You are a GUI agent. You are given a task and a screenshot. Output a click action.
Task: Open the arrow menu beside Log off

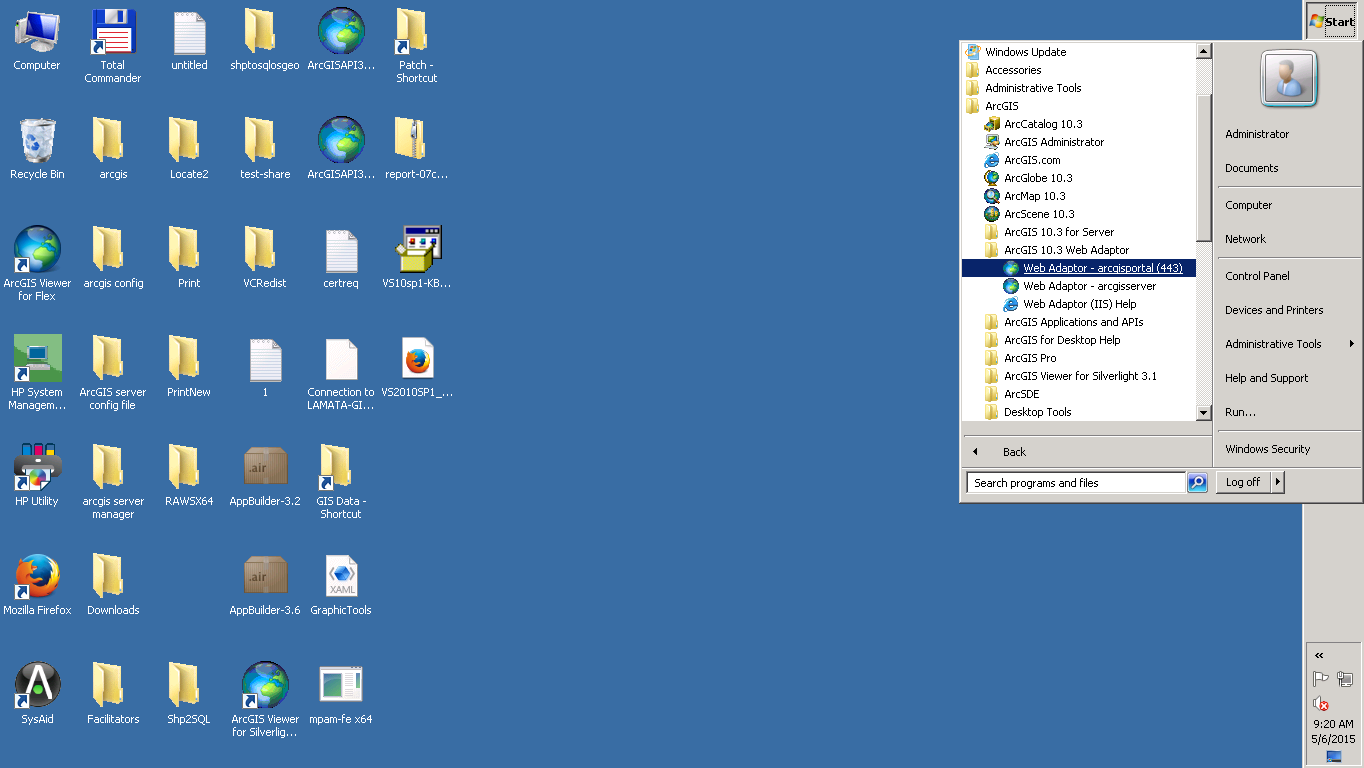1277,482
